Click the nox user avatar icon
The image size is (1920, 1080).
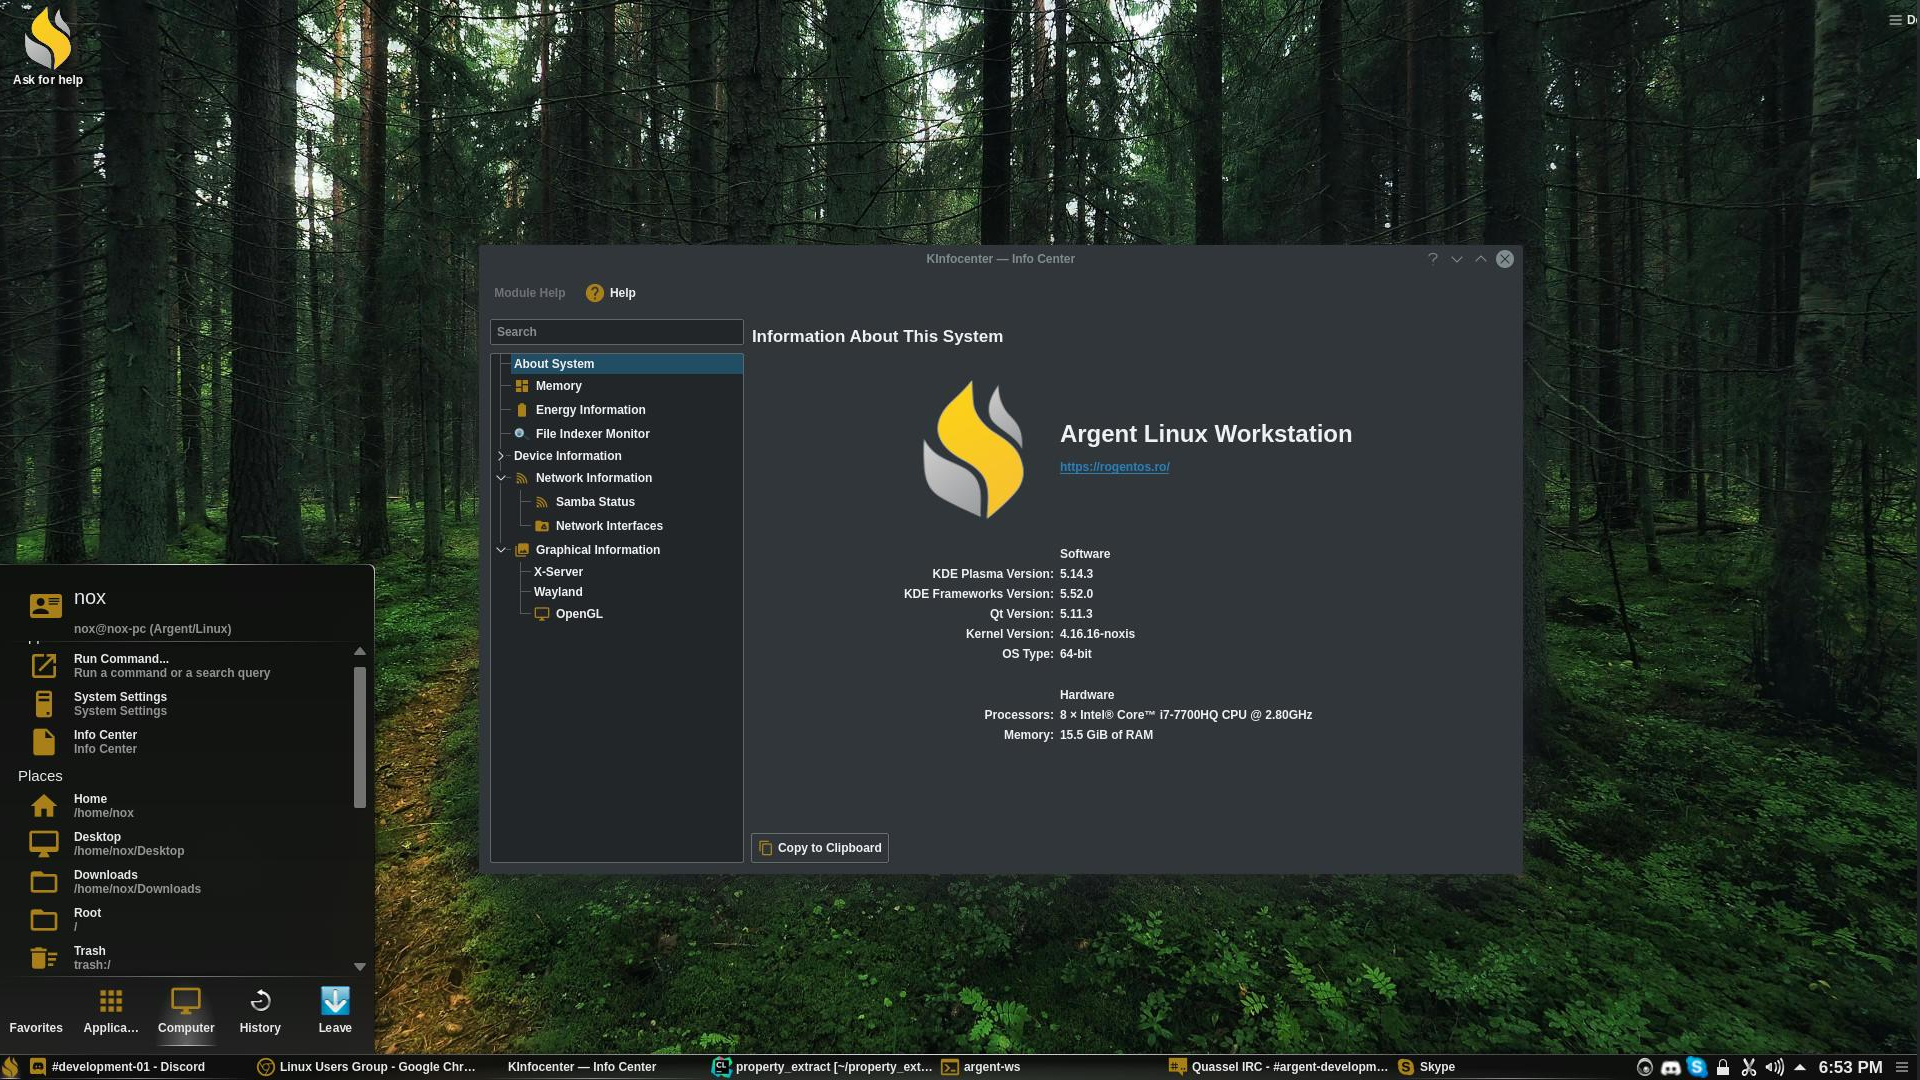click(x=45, y=605)
